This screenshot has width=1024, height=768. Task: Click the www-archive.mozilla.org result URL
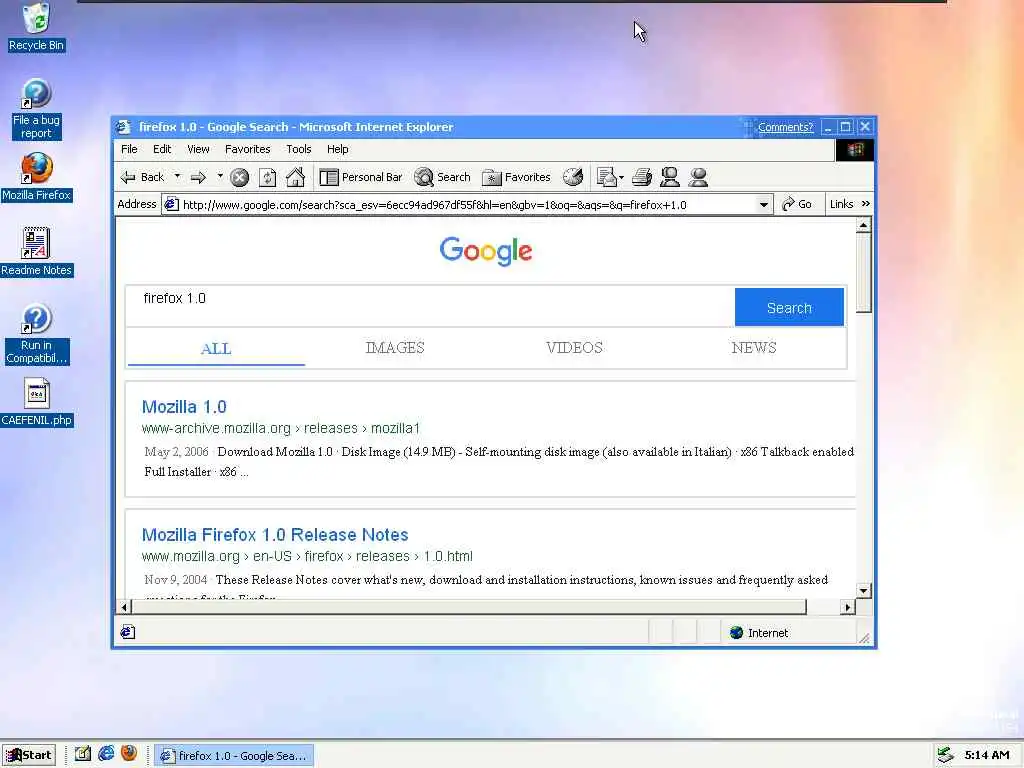click(281, 428)
